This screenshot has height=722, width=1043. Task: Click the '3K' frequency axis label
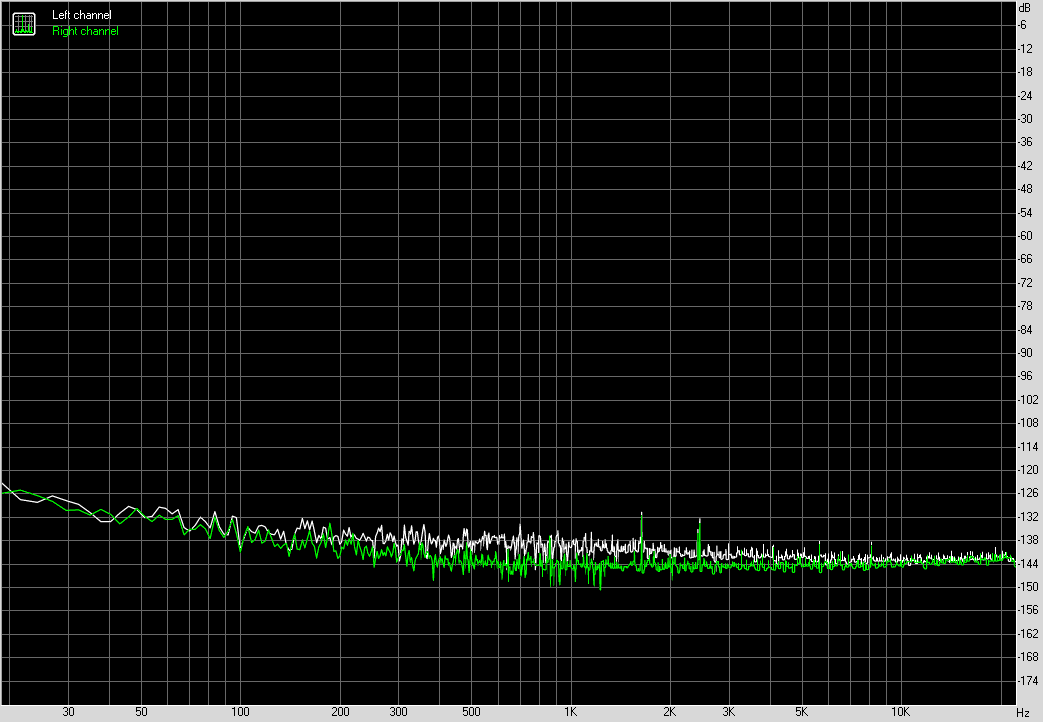point(728,711)
